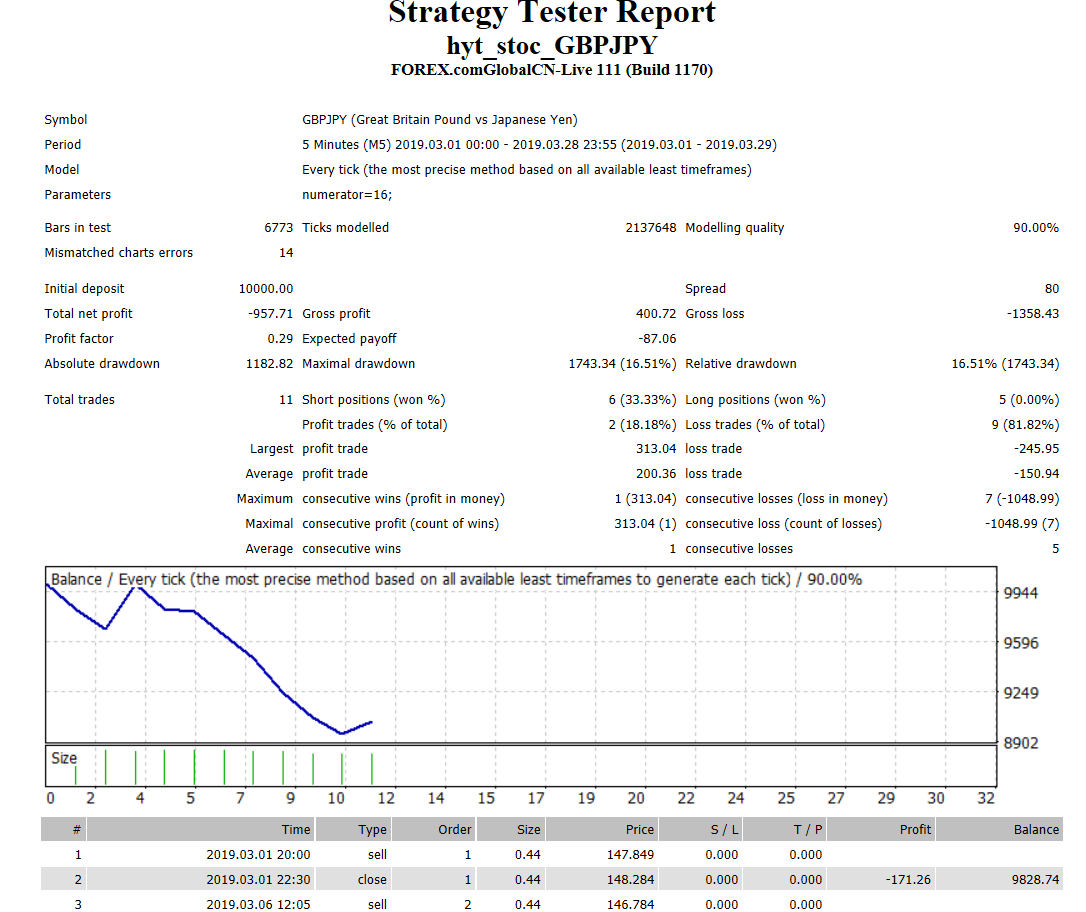The image size is (1086, 912).
Task: Click time cell 2019.03.01 20:00
Action: coord(258,855)
